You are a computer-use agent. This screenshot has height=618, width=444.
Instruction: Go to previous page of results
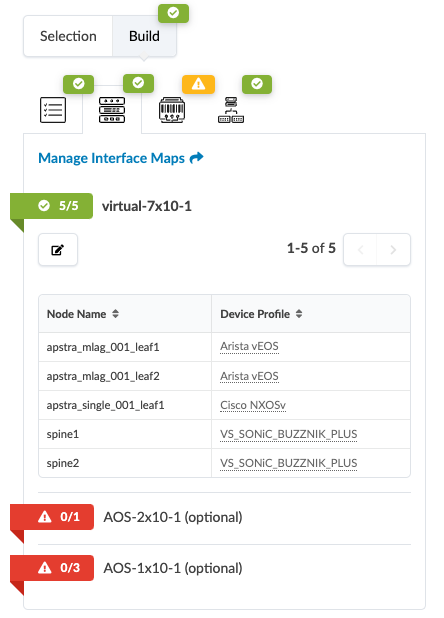point(360,250)
